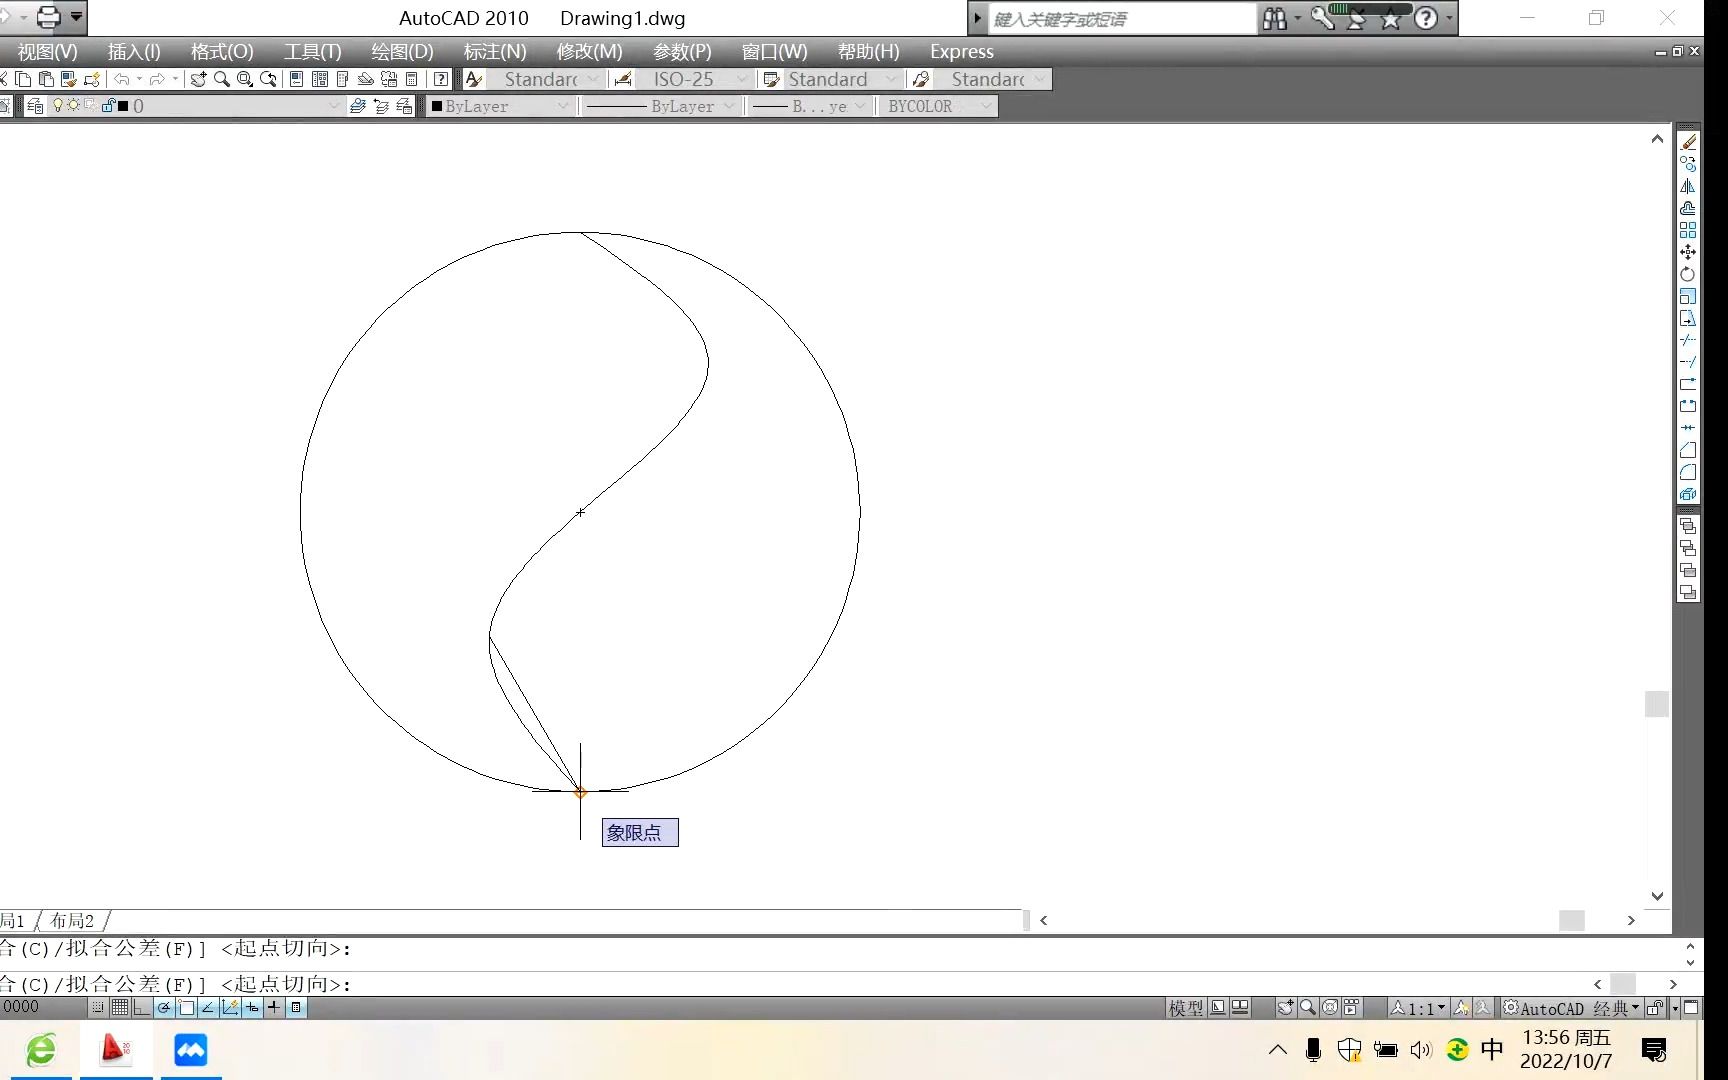Select the Trim tool
The width and height of the screenshot is (1728, 1080).
coord(1688,340)
